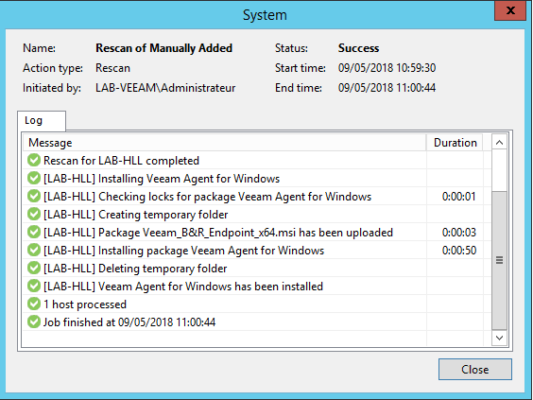Select '1 host processed' log message
This screenshot has height=400, width=533.
(85, 305)
